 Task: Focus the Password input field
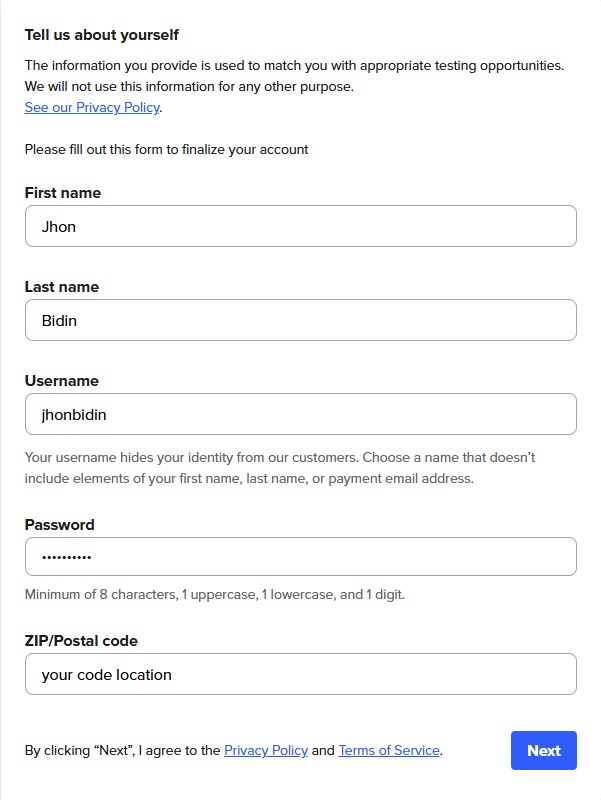click(x=300, y=557)
